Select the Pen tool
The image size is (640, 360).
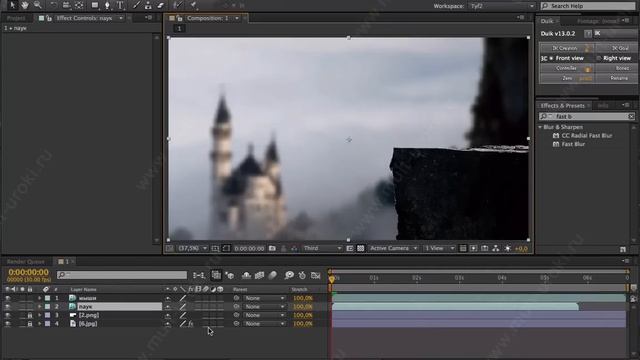pyautogui.click(x=107, y=5)
